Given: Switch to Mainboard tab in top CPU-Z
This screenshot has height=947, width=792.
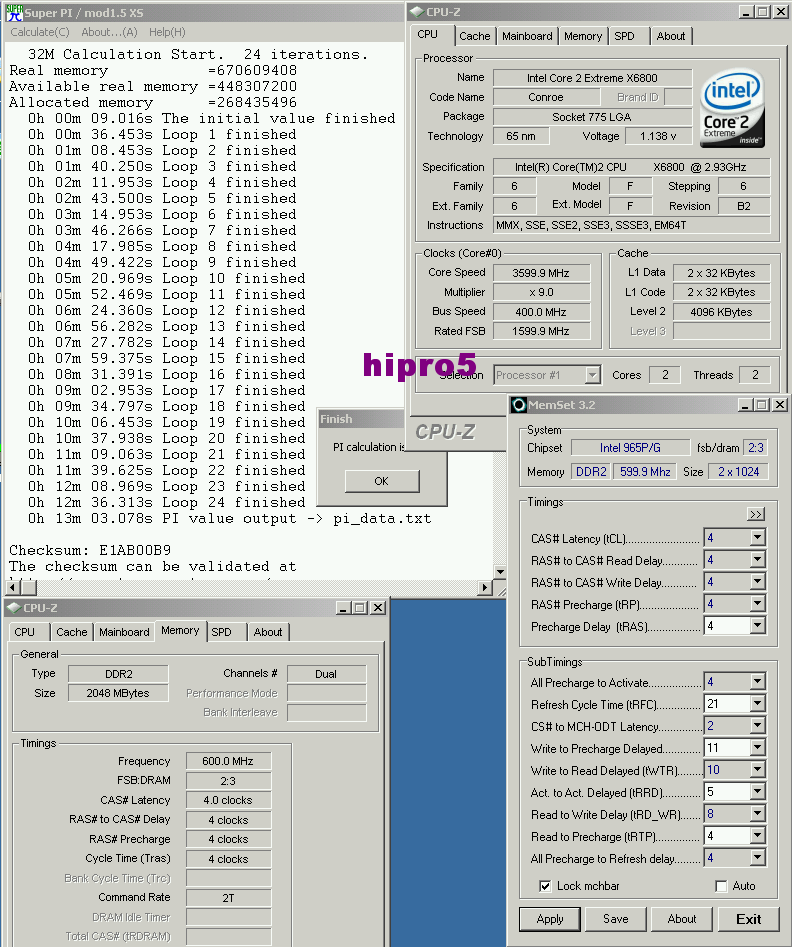Looking at the screenshot, I should [x=527, y=36].
